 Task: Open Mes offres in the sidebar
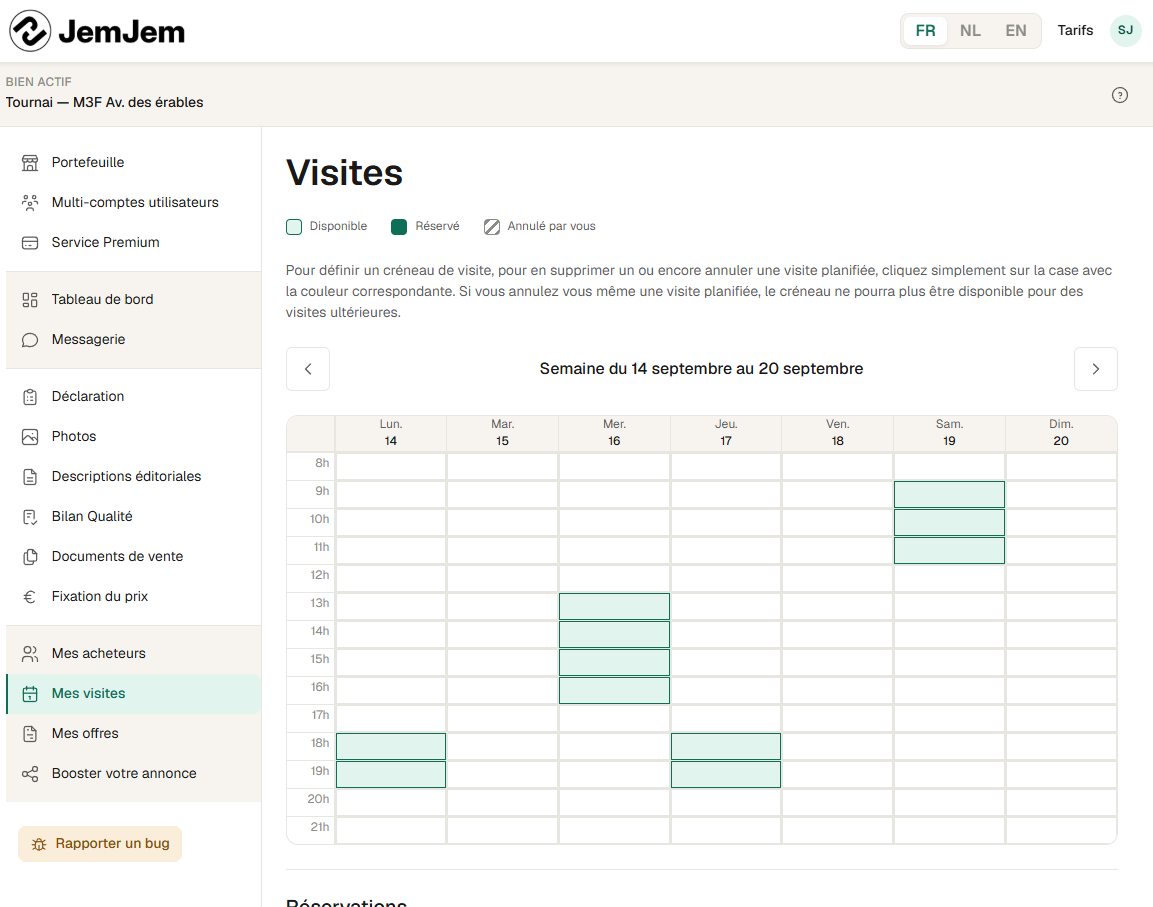(x=133, y=734)
